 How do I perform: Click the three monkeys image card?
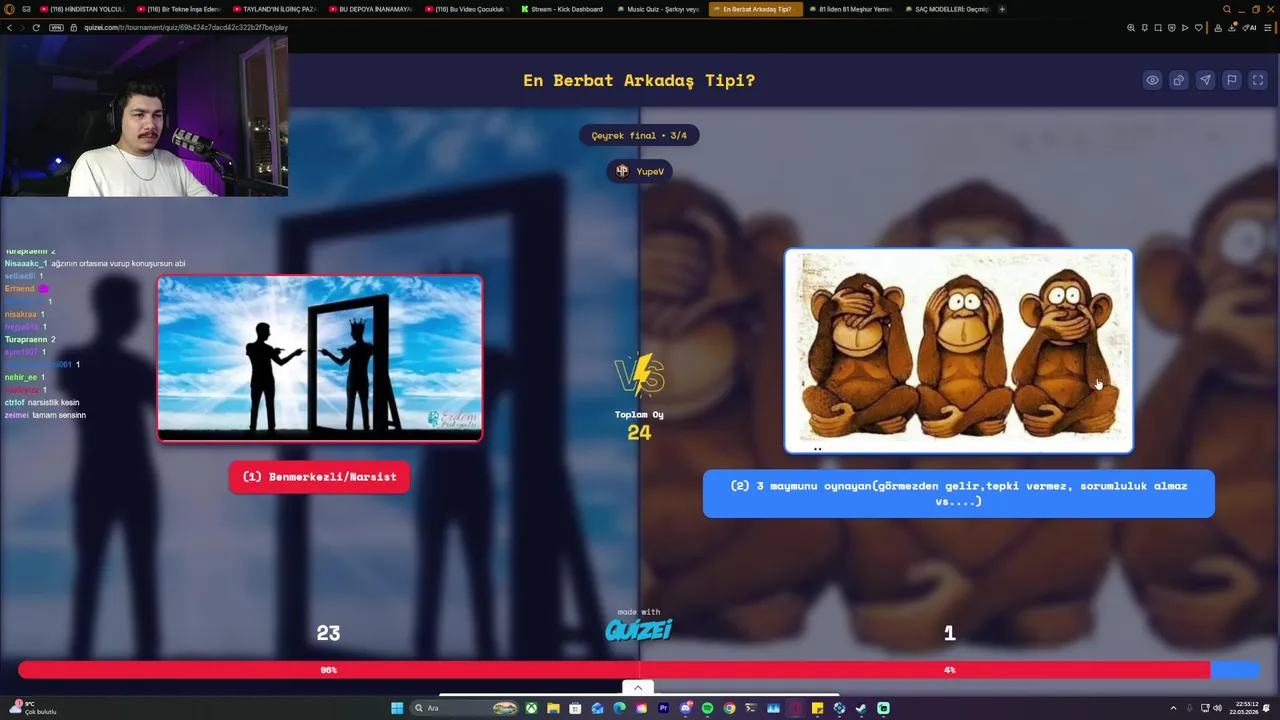point(958,351)
